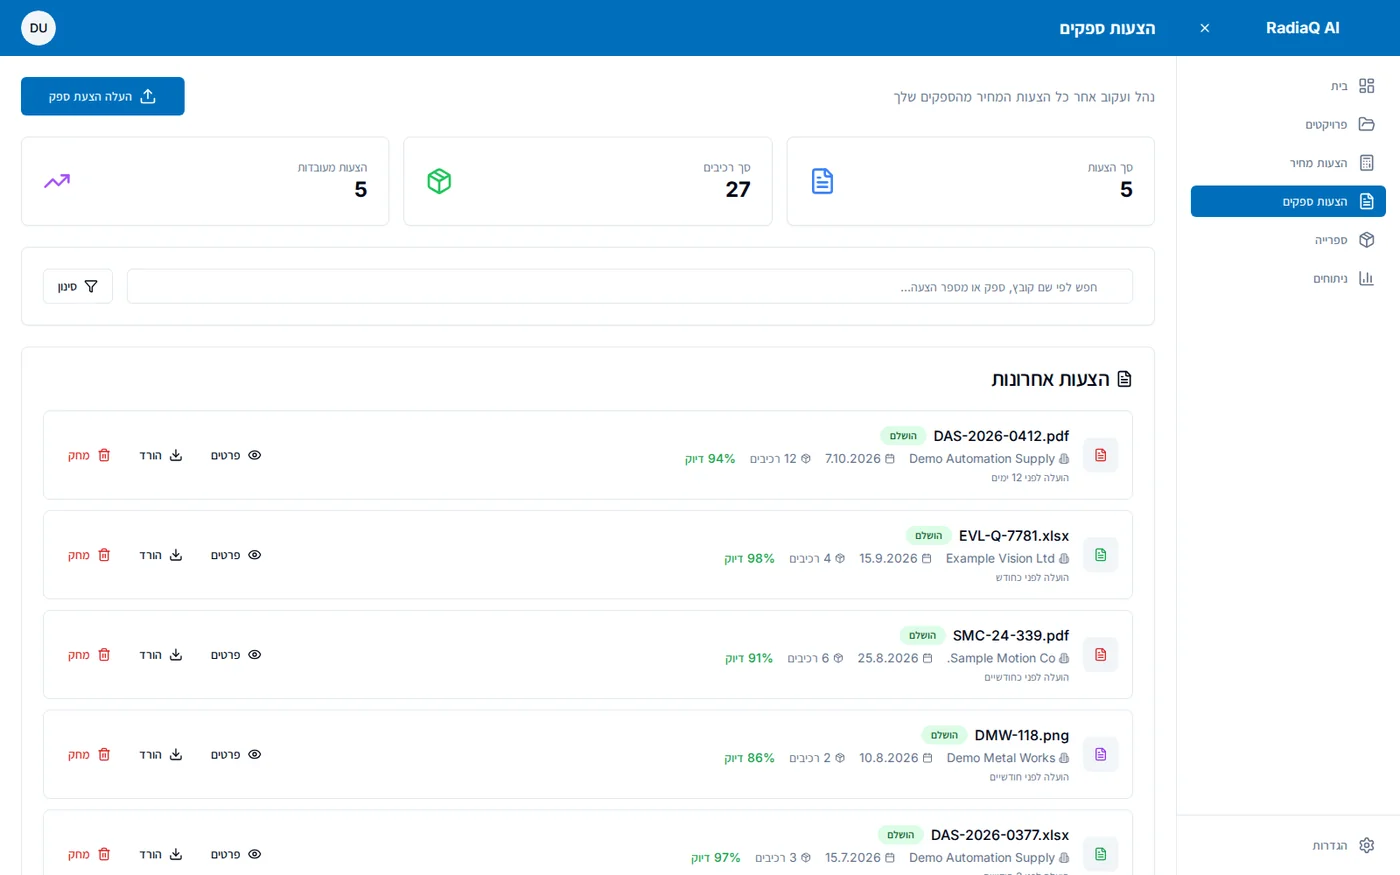Viewport: 1400px width, 875px height.
Task: Click the purple image file icon for DMW-118.png
Action: 1100,755
